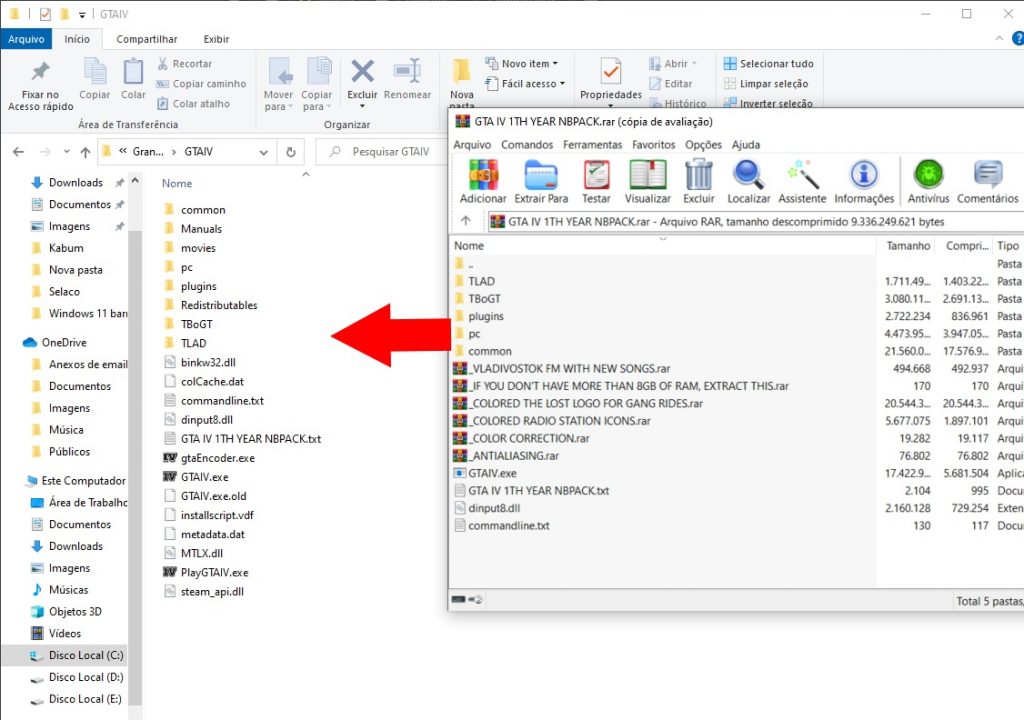Expand the address bar path dropdown
1024x720 pixels.
click(x=264, y=152)
